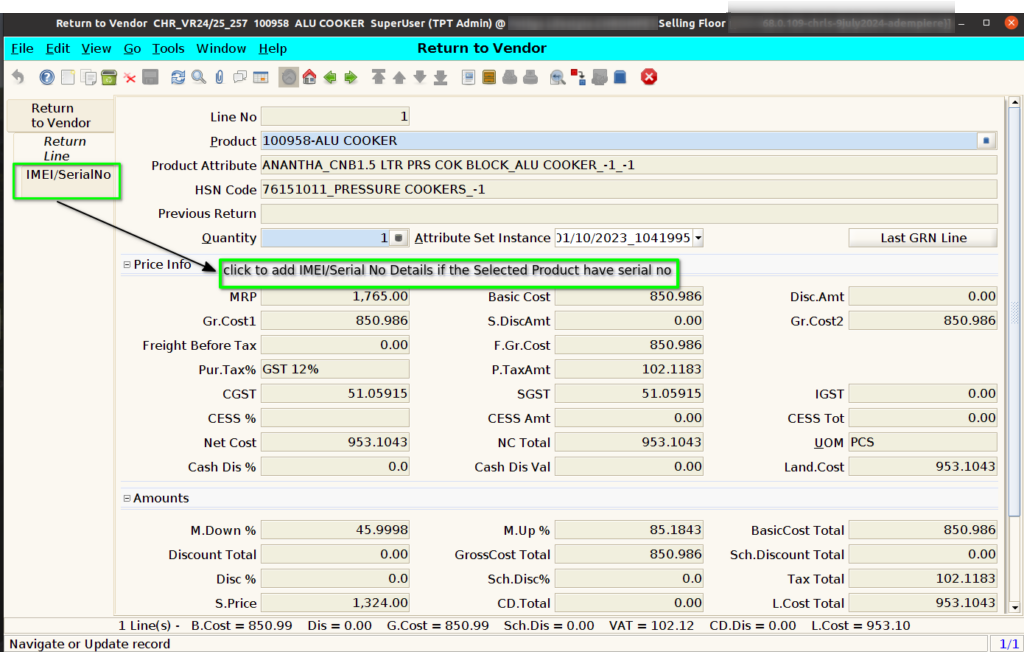The image size is (1024, 652).
Task: Click the S.Price field 1,324.00
Action: 335,603
